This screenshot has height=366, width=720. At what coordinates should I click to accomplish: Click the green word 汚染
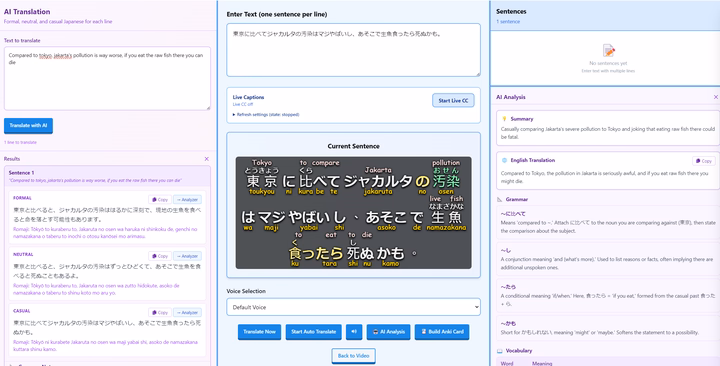pos(446,181)
